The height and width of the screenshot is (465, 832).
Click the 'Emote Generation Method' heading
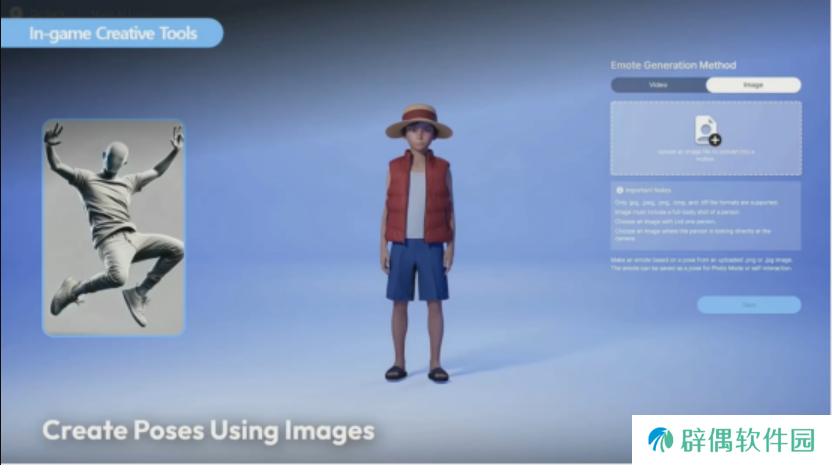click(x=673, y=65)
